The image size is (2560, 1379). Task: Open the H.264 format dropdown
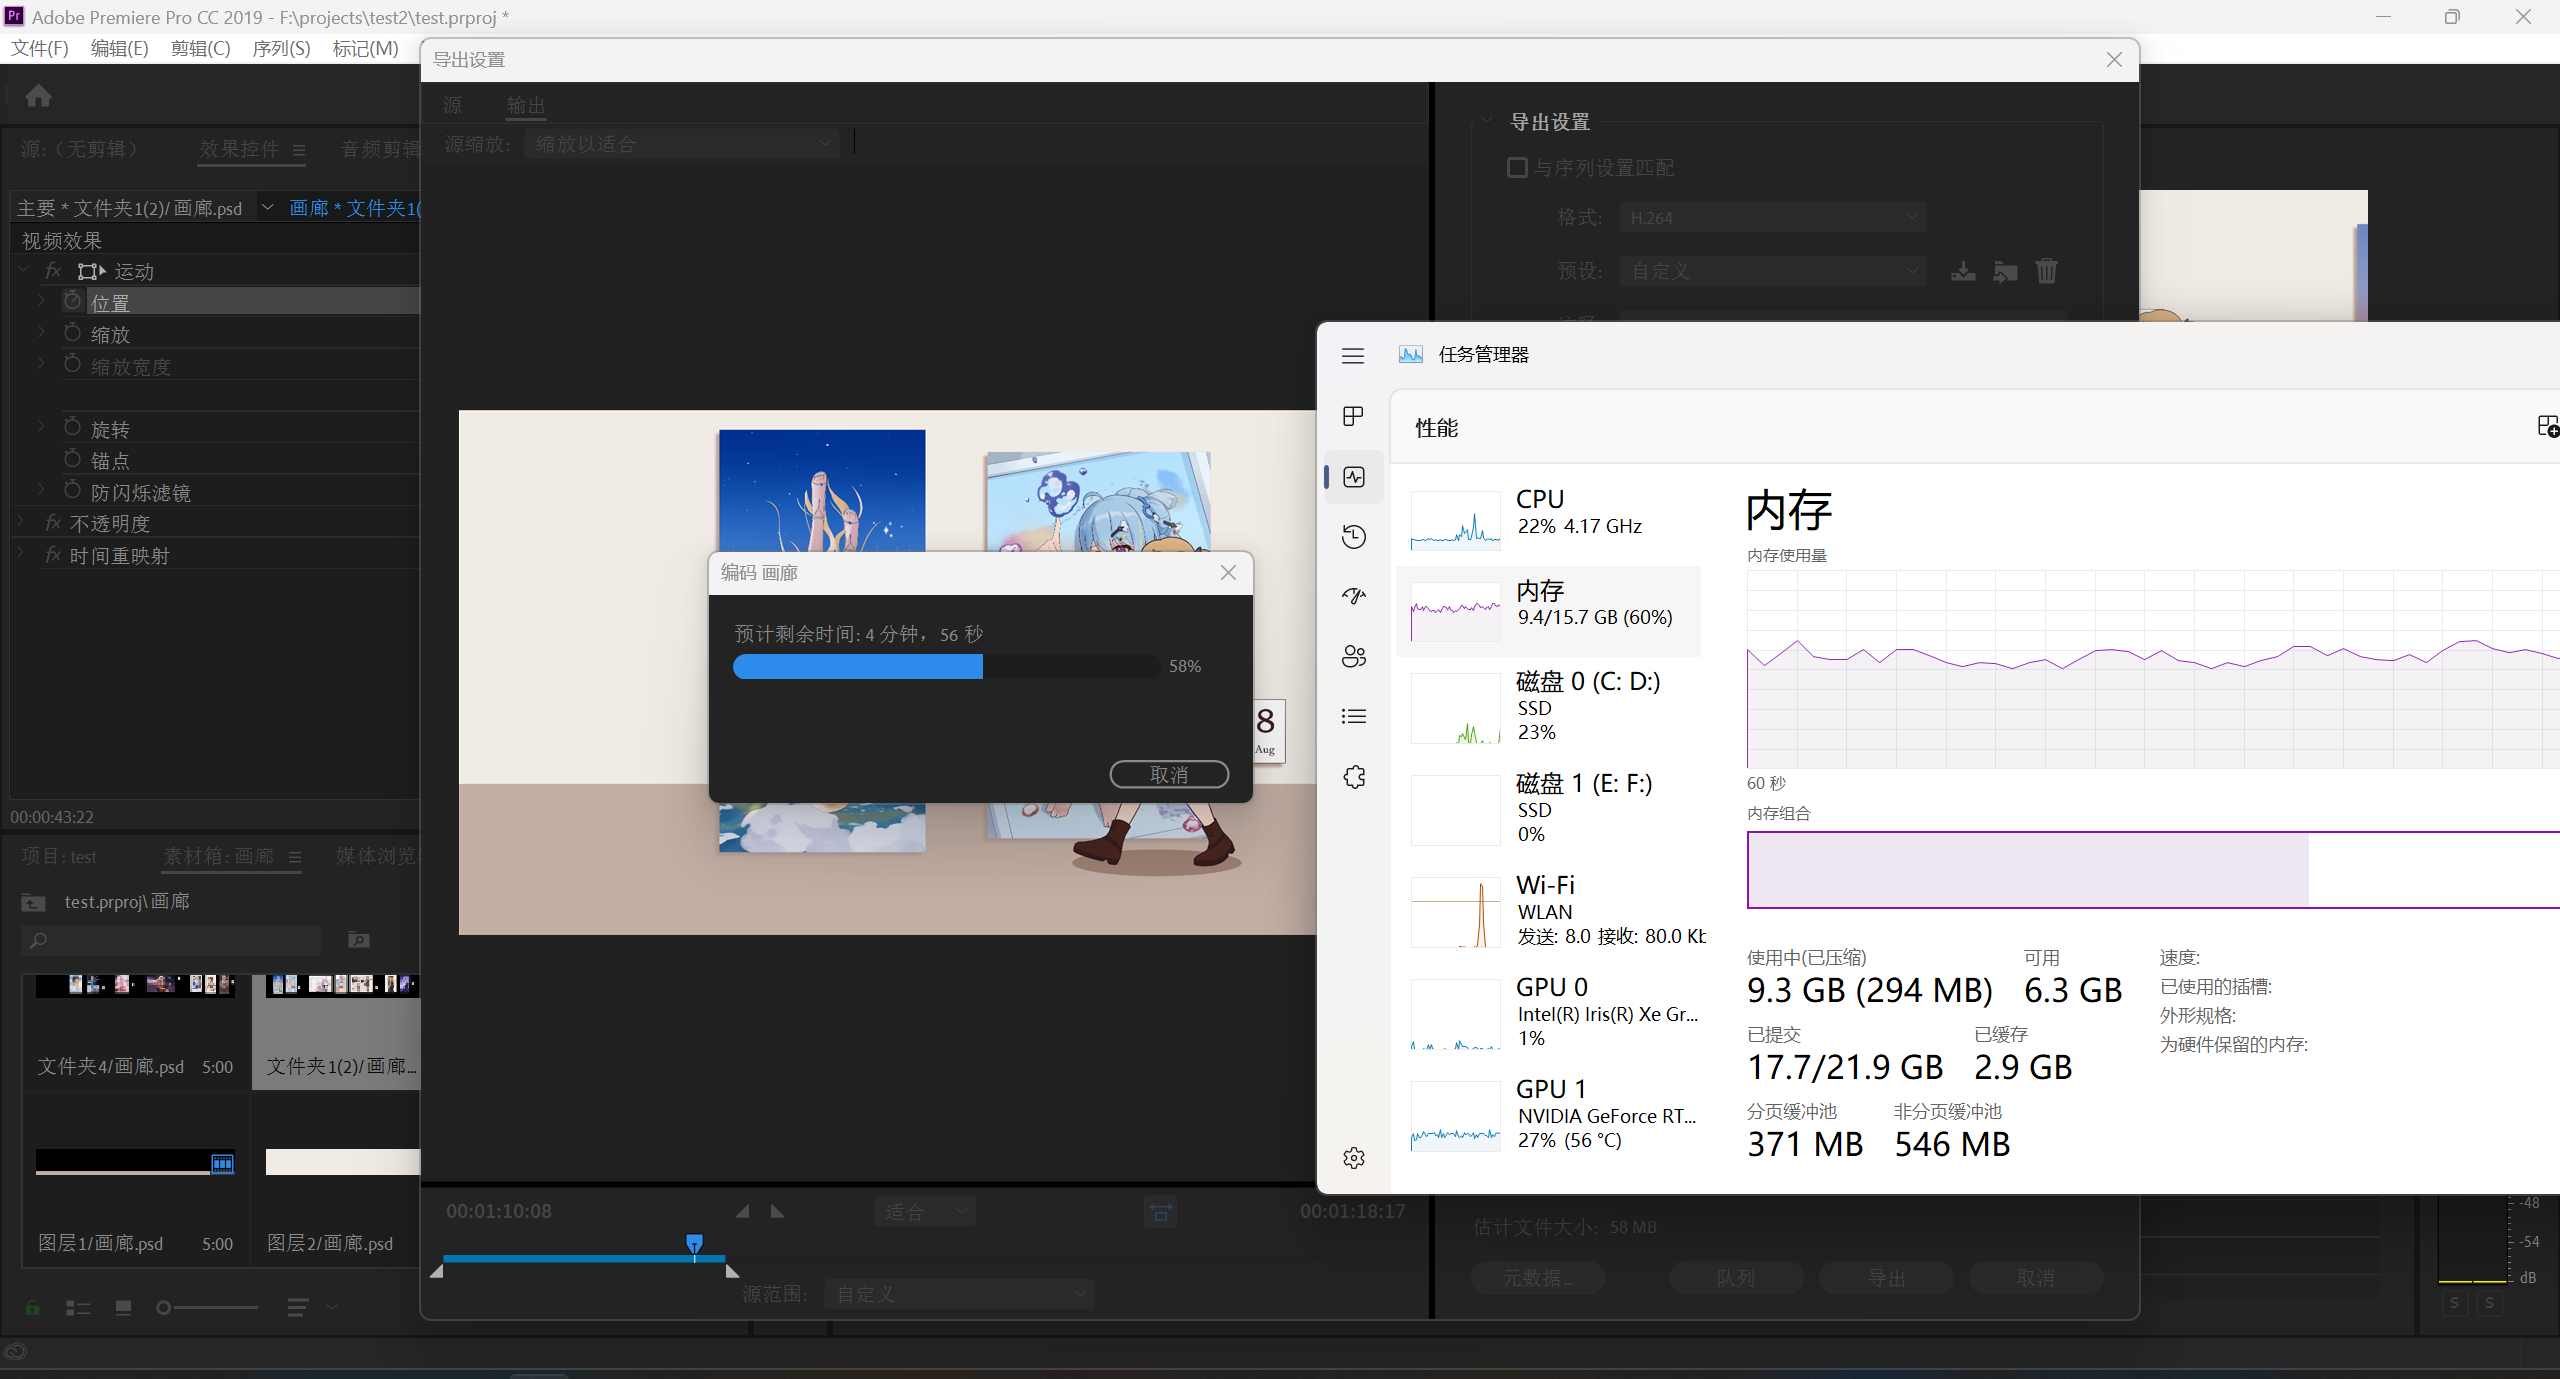coord(1772,217)
